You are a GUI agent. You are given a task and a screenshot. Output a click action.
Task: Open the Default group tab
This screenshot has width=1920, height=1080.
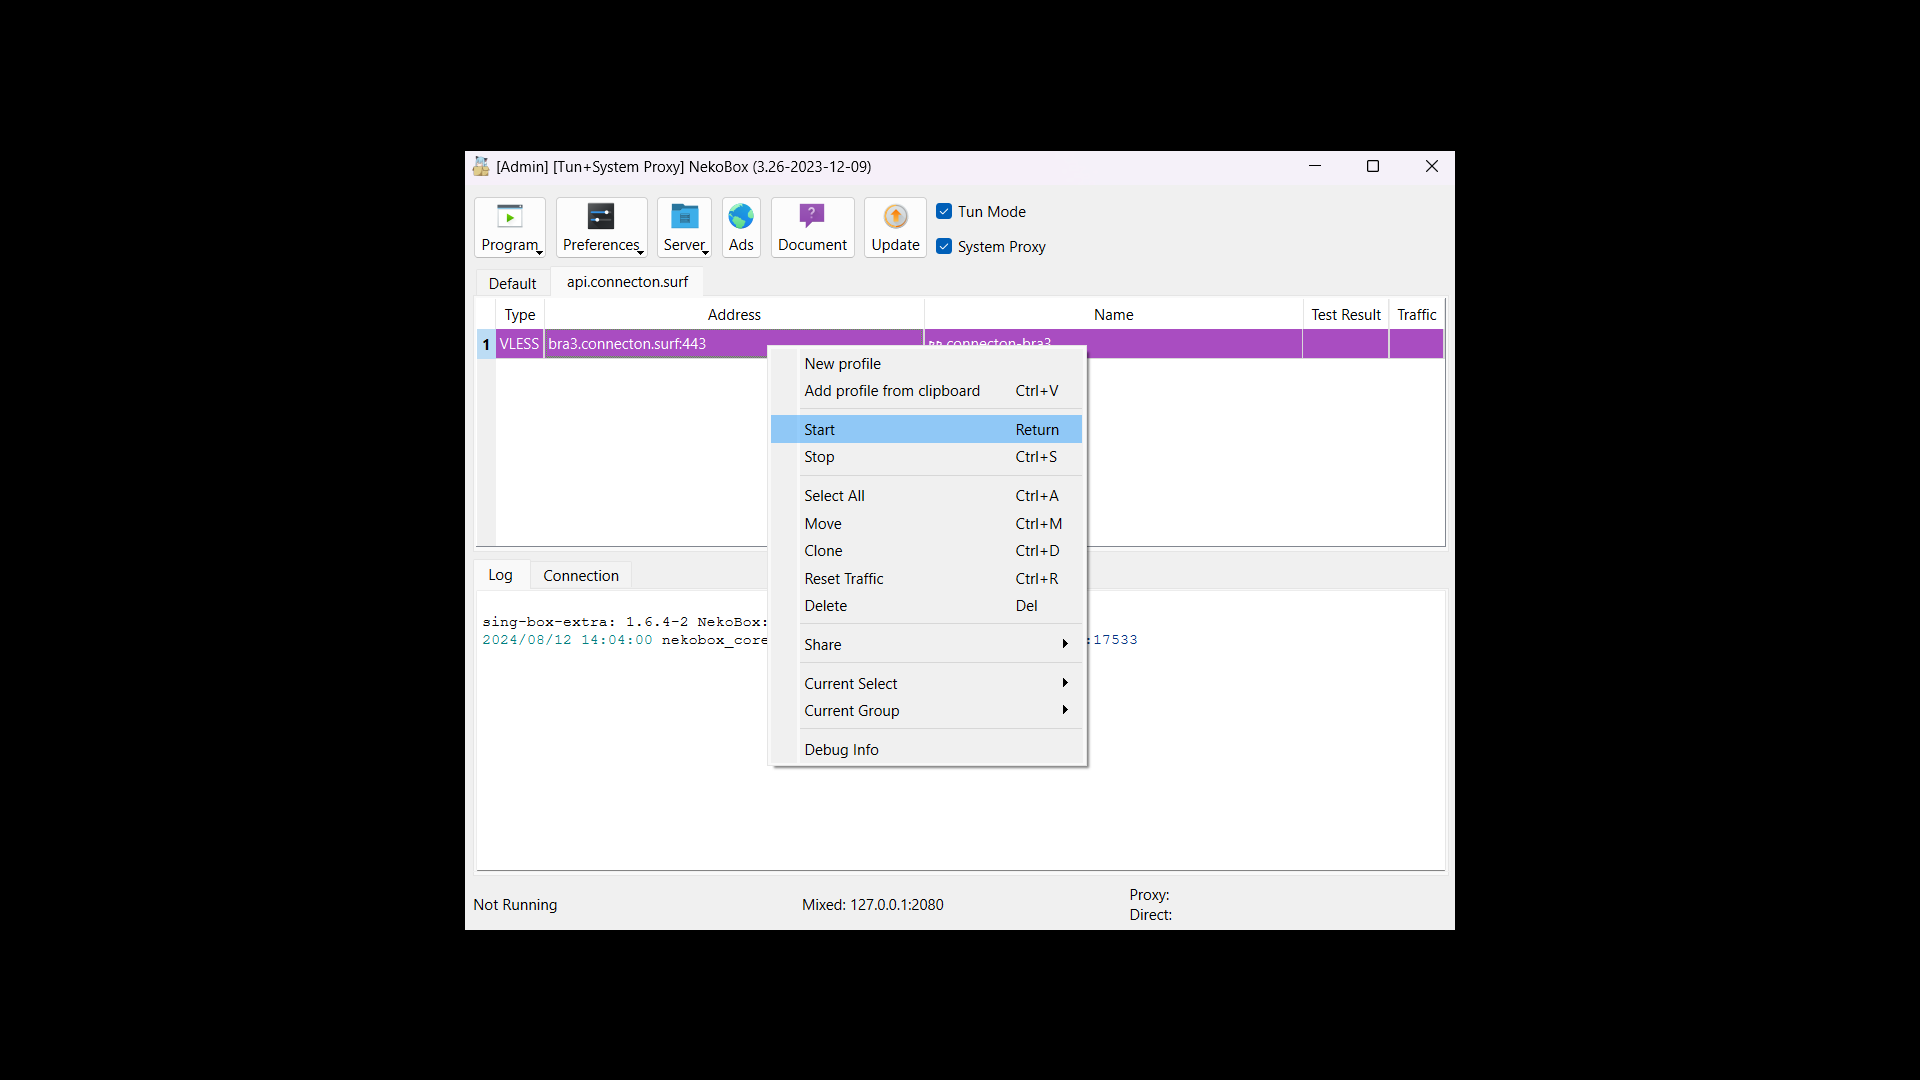click(512, 284)
